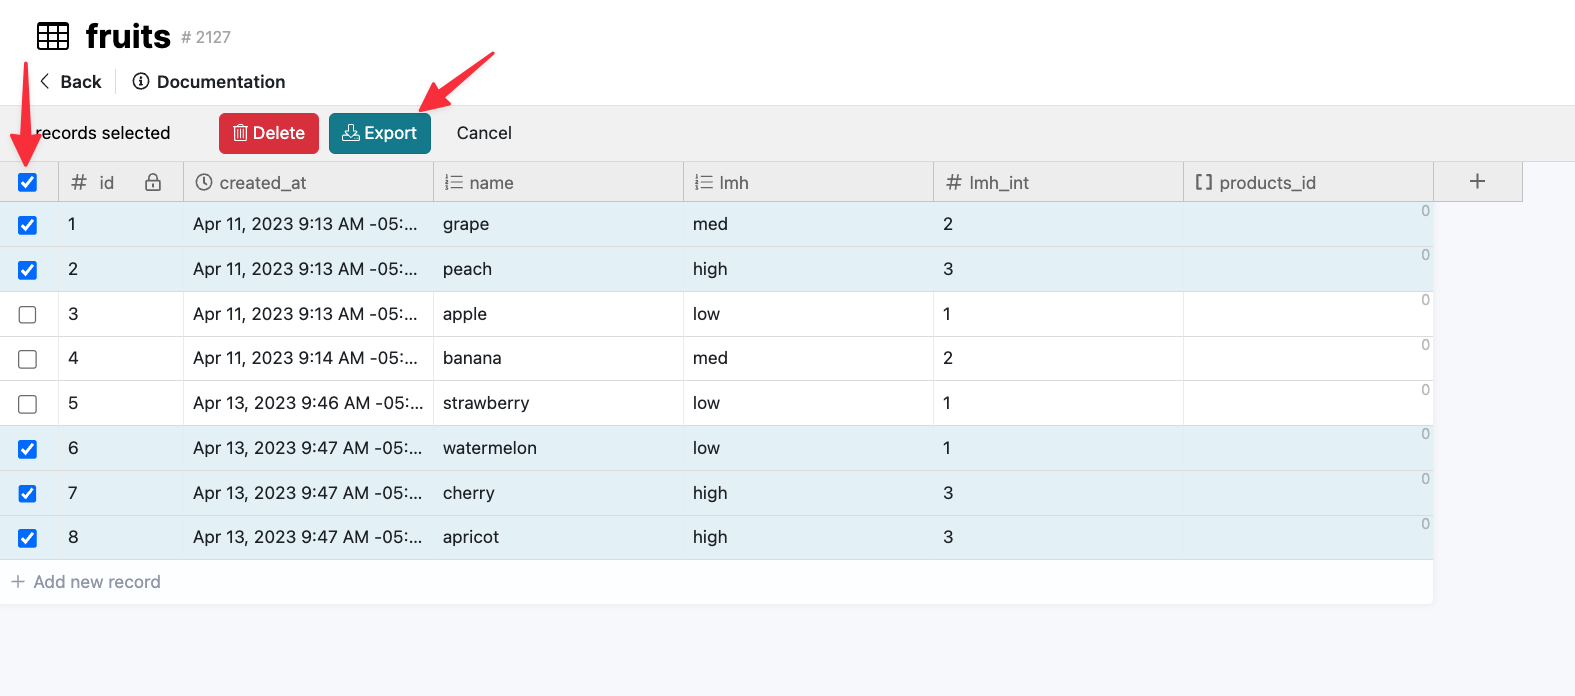Cancel the record selection
Screen dimensions: 1575x696
tap(484, 133)
